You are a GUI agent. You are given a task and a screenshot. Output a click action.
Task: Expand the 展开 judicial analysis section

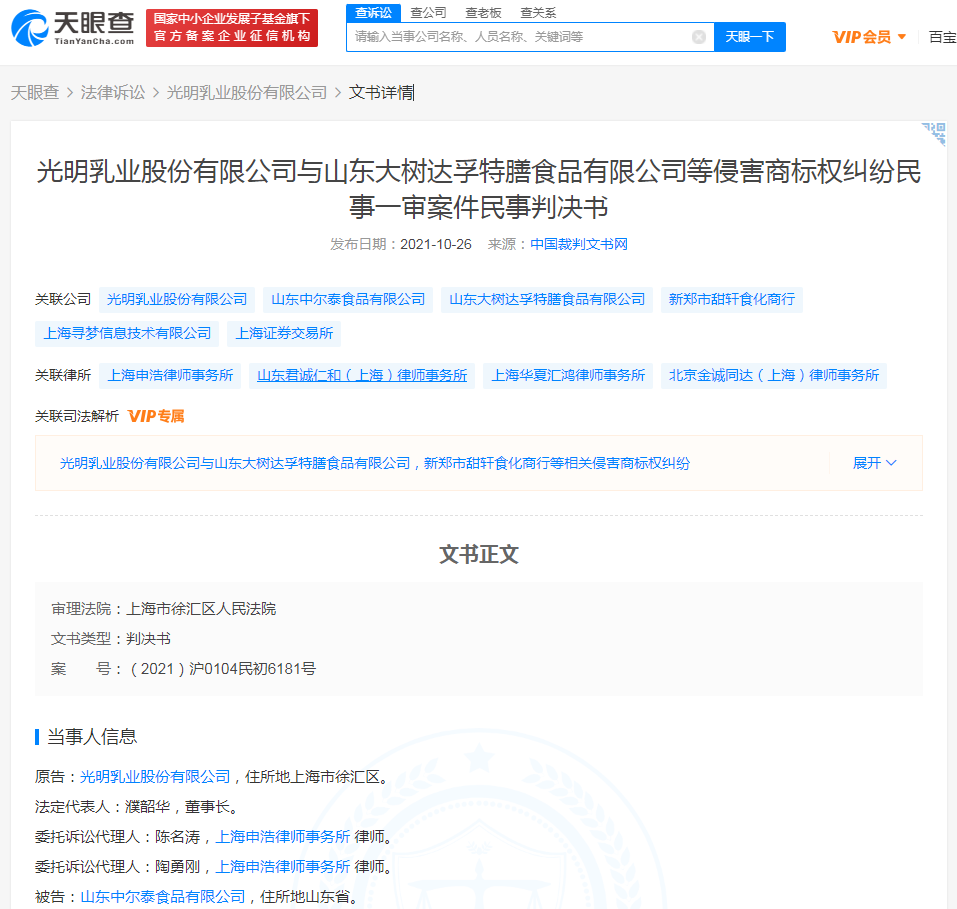[875, 463]
